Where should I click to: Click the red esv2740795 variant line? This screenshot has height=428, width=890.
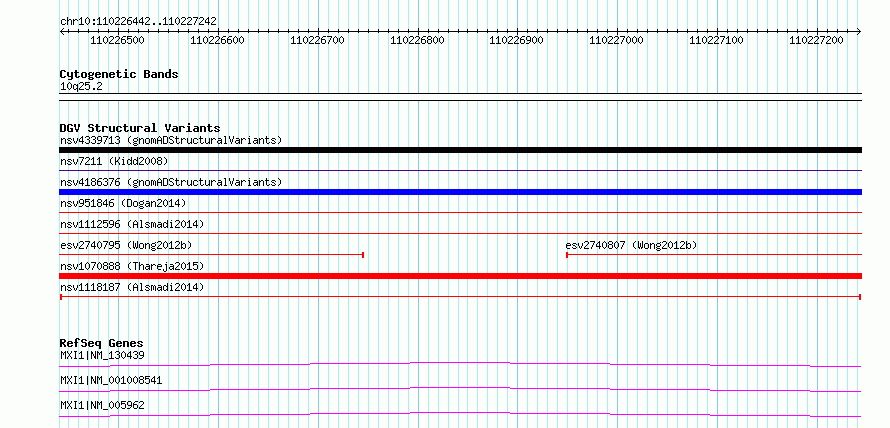point(211,255)
